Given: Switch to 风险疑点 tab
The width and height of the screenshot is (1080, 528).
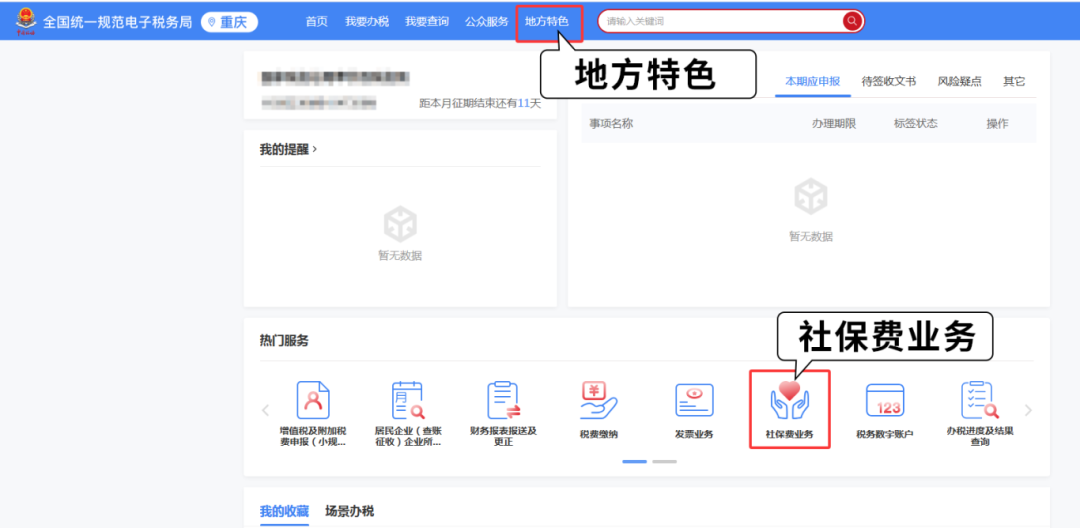Looking at the screenshot, I should [x=959, y=81].
